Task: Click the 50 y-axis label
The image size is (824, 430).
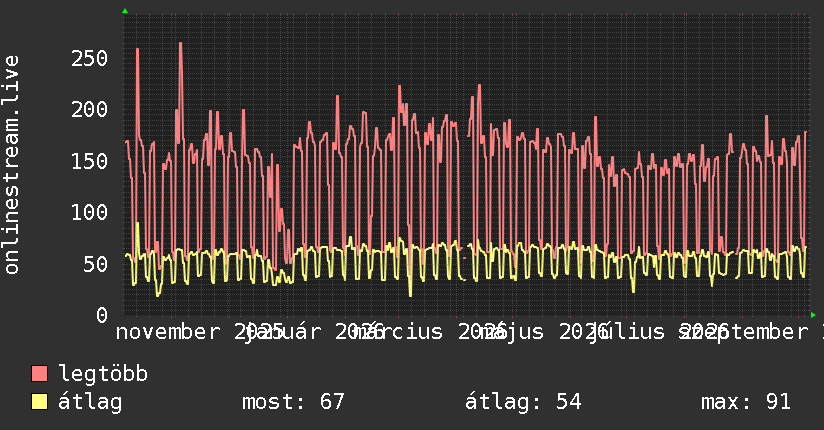Action: [x=96, y=264]
